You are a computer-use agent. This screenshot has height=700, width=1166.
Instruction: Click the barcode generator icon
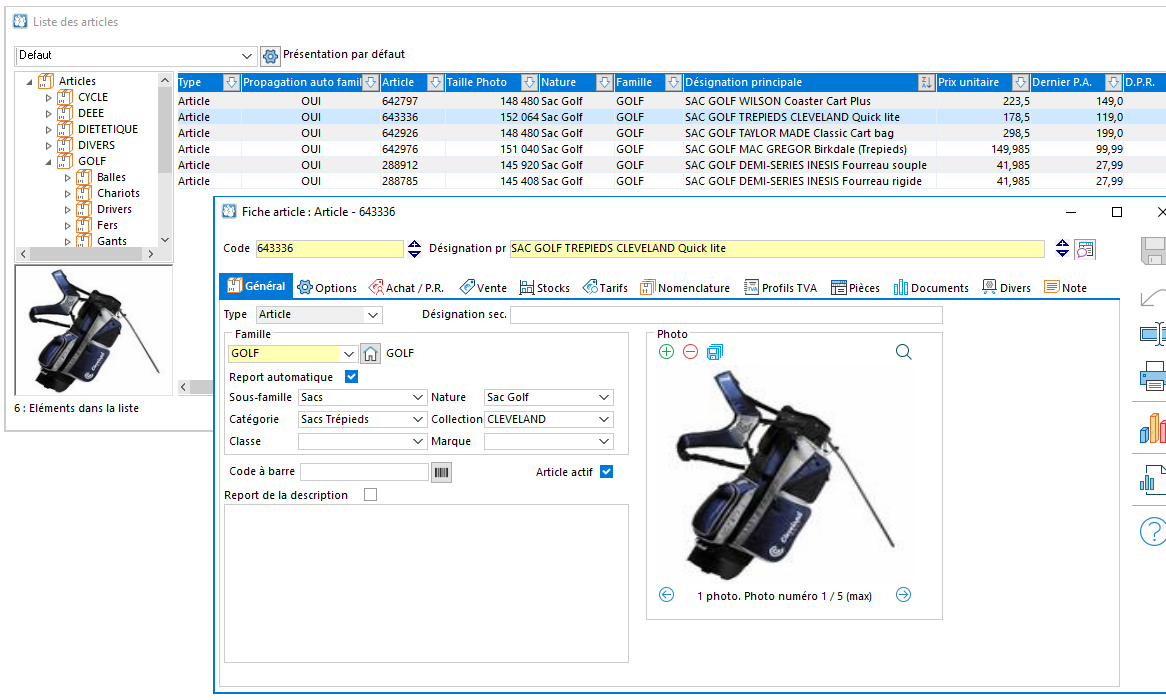tap(441, 472)
